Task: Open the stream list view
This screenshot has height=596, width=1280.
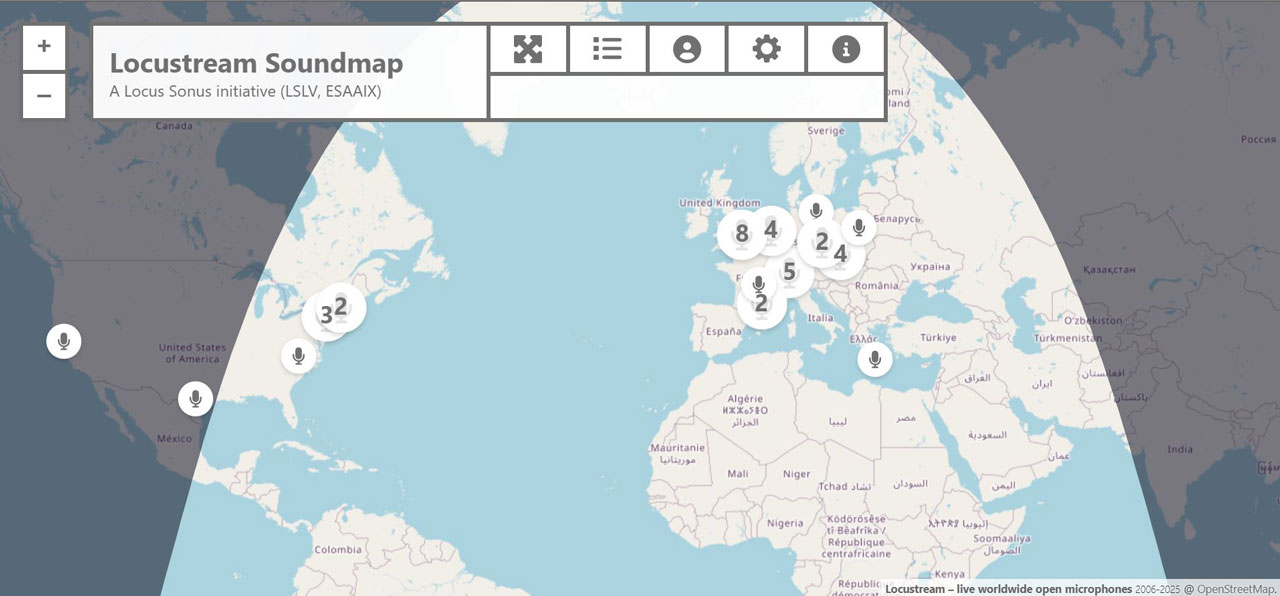Action: pos(607,49)
